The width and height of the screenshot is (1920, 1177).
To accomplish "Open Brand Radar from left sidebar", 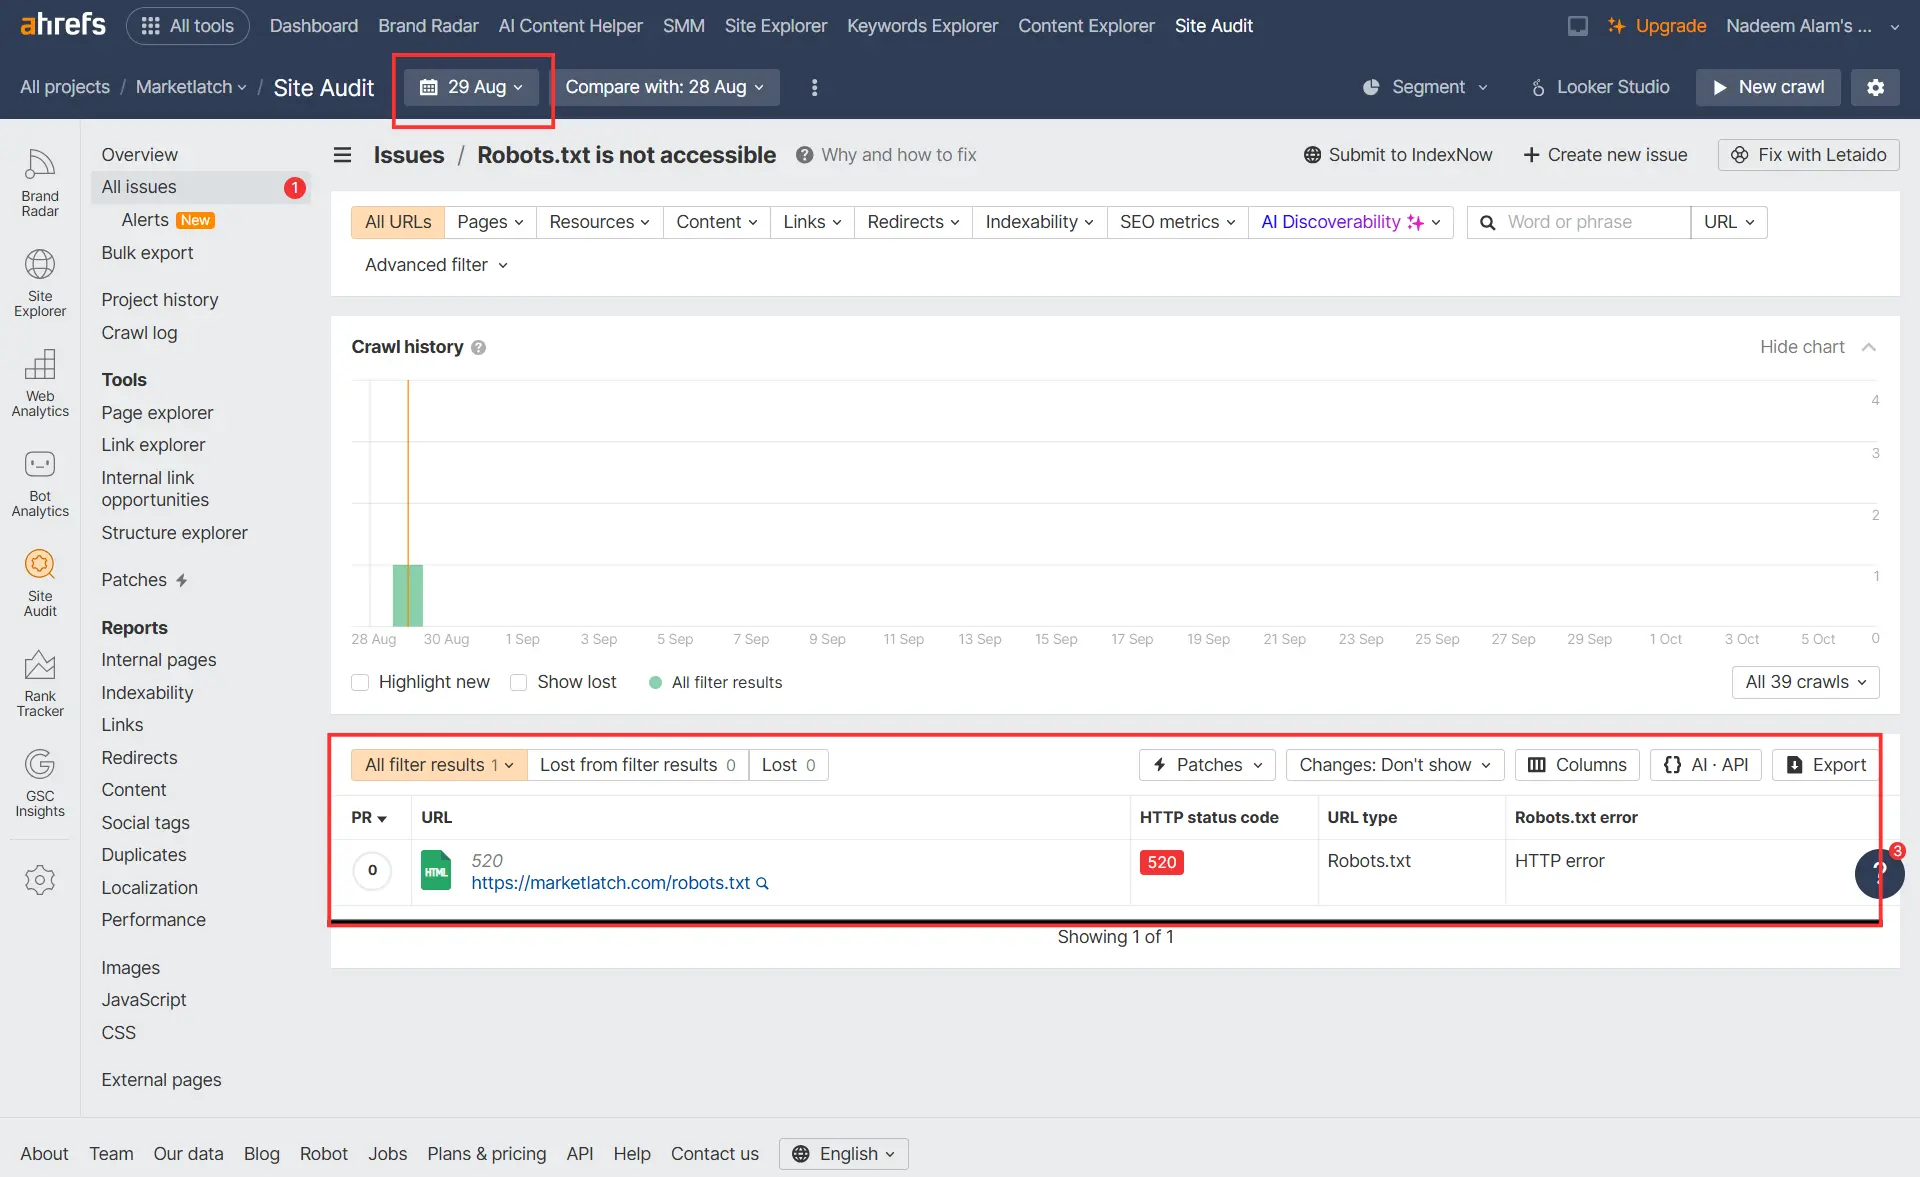I will click(x=40, y=183).
